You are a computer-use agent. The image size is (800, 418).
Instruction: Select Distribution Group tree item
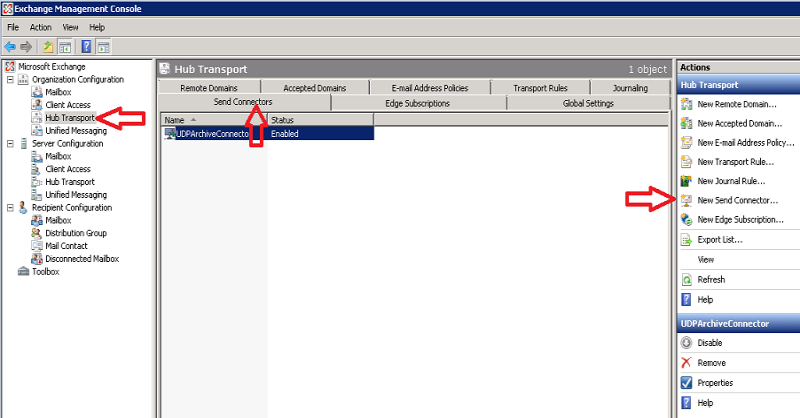tap(76, 233)
